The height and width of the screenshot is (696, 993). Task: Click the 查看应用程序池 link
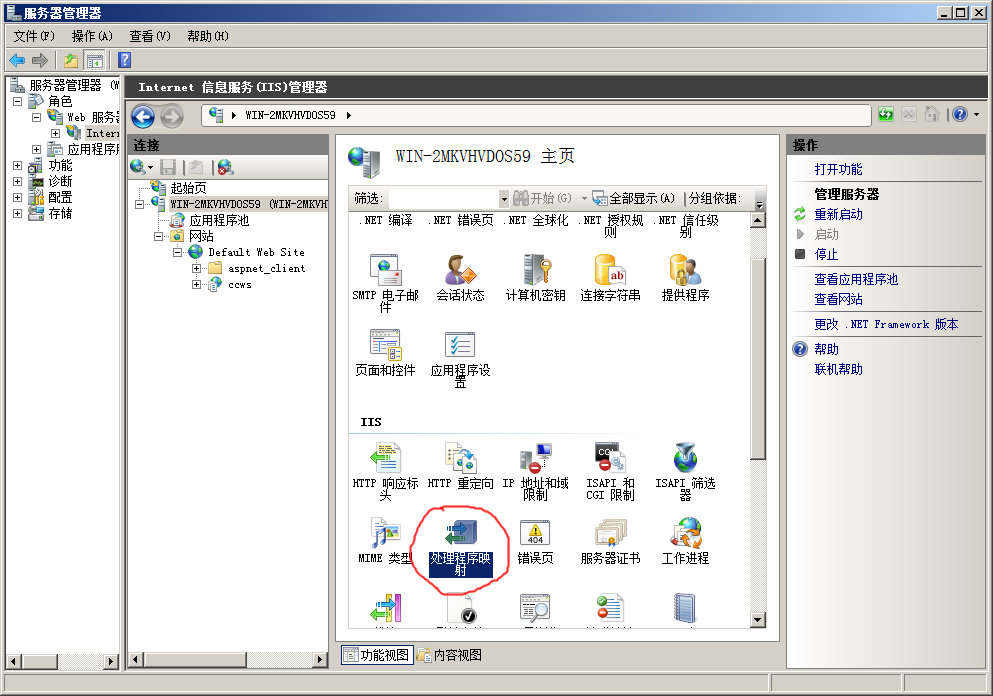pyautogui.click(x=856, y=279)
